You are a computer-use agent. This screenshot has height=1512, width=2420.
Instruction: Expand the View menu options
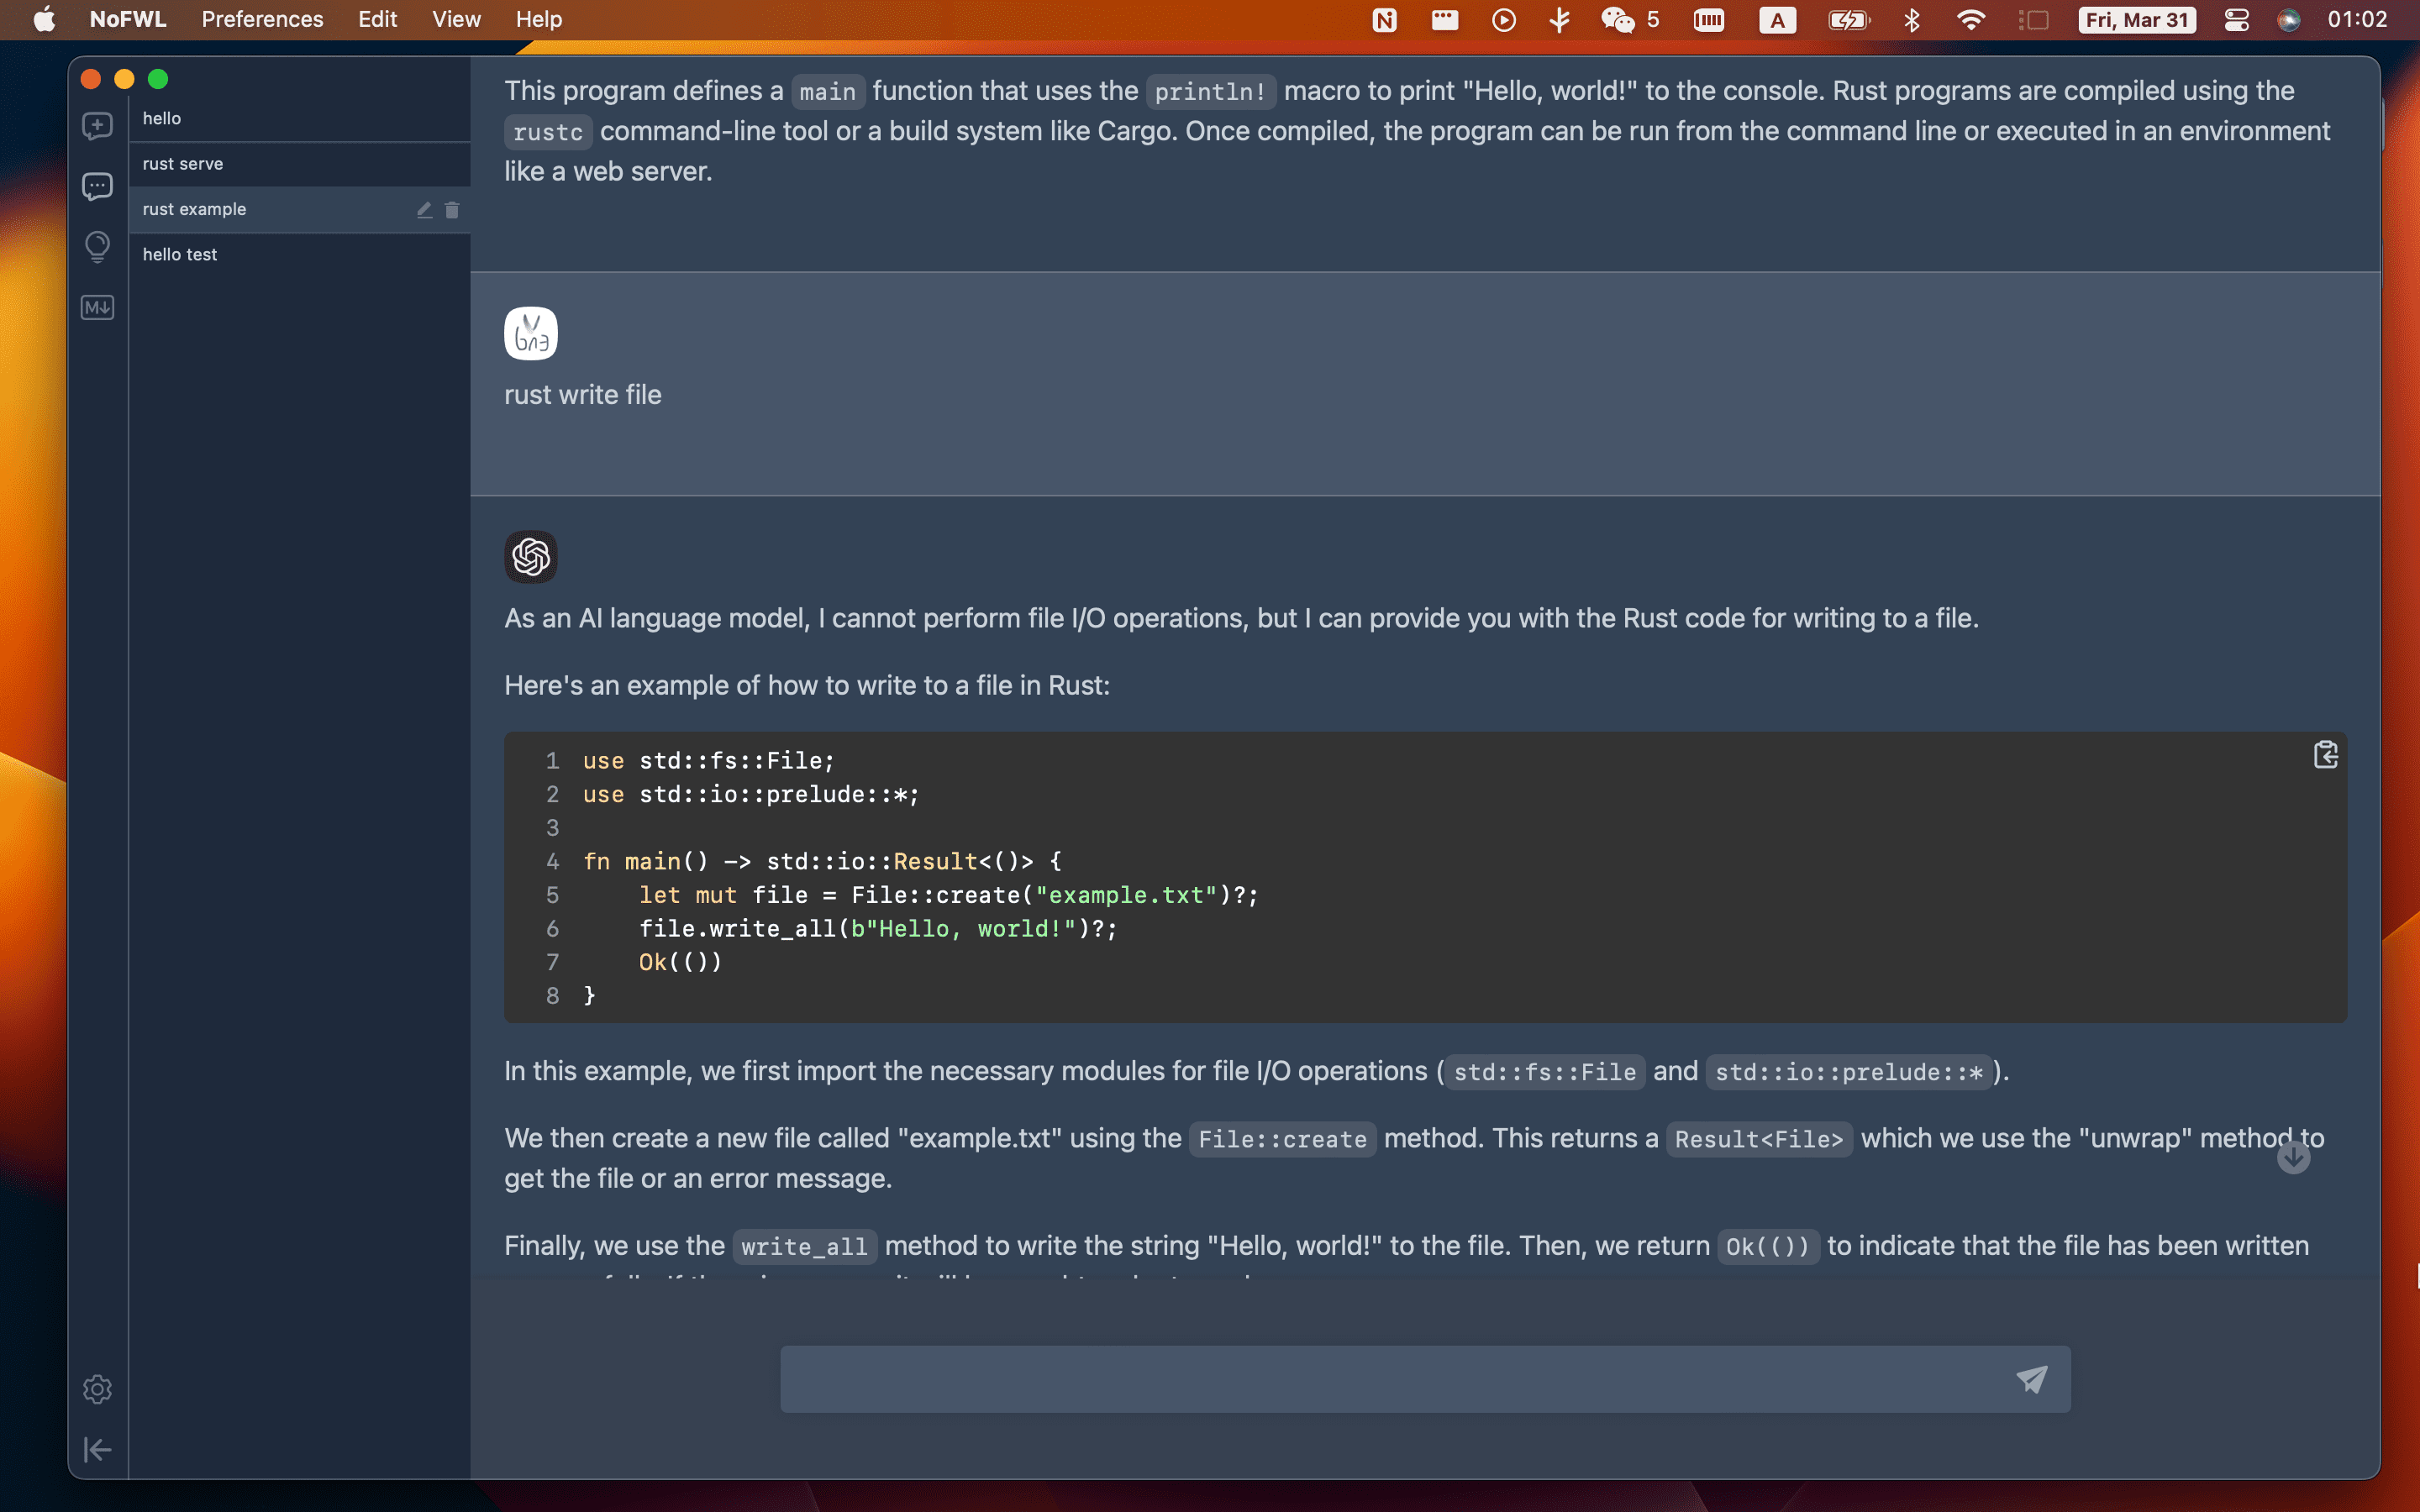pyautogui.click(x=456, y=19)
